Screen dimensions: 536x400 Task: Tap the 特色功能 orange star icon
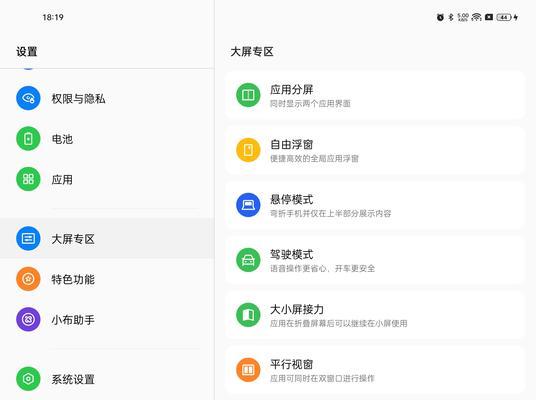click(x=28, y=279)
